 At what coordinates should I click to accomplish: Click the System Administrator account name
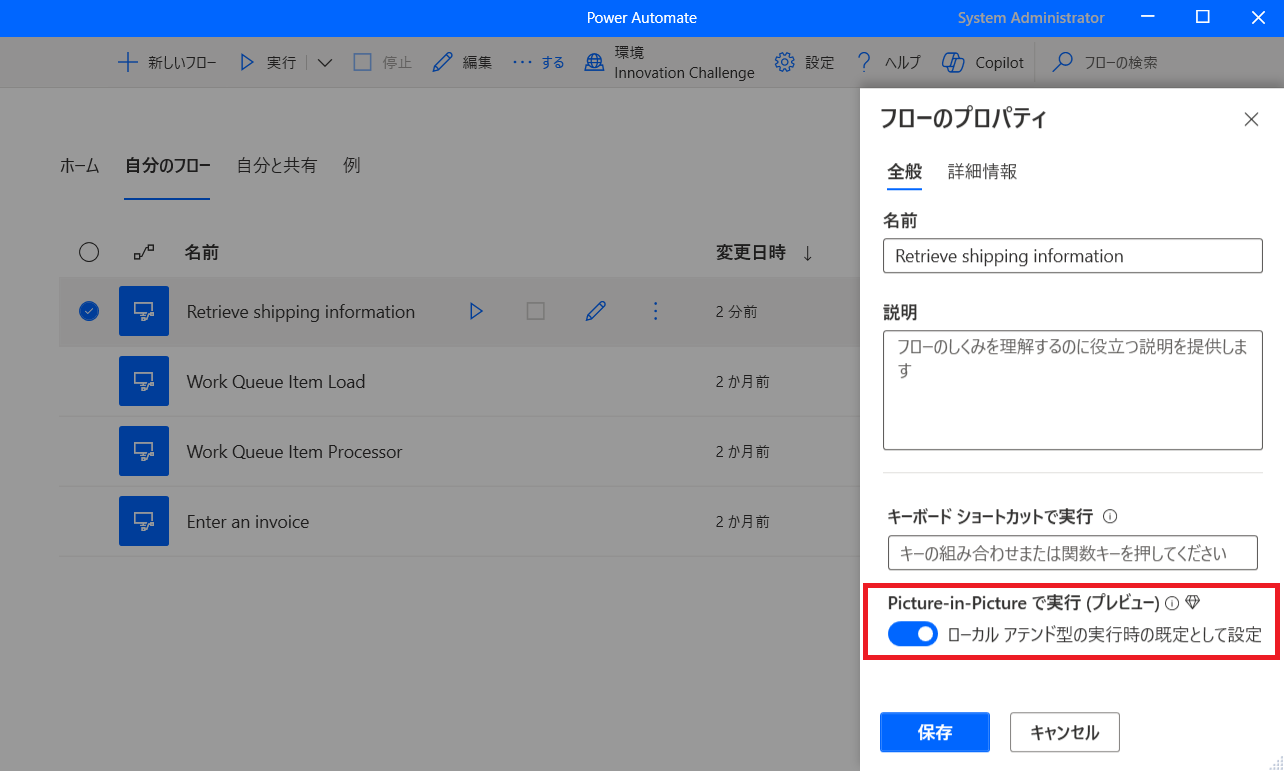[x=1031, y=18]
